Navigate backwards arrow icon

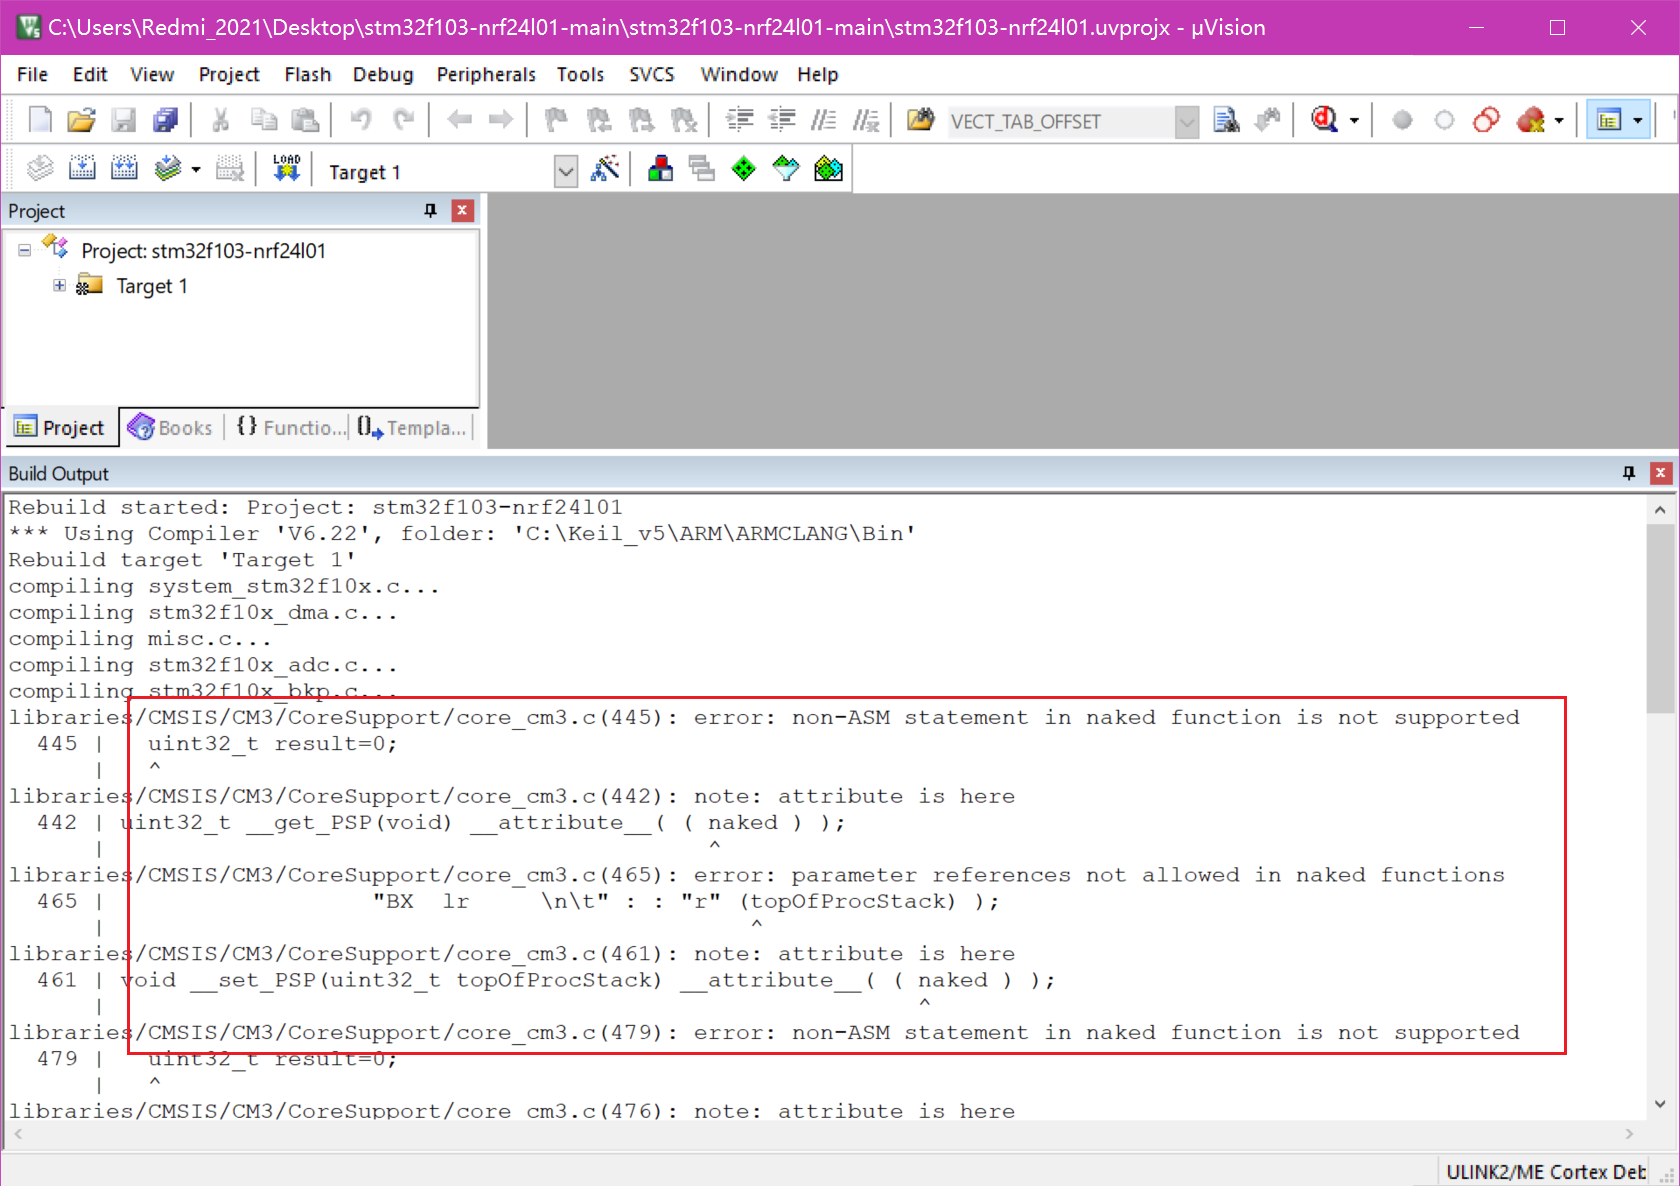[x=459, y=120]
